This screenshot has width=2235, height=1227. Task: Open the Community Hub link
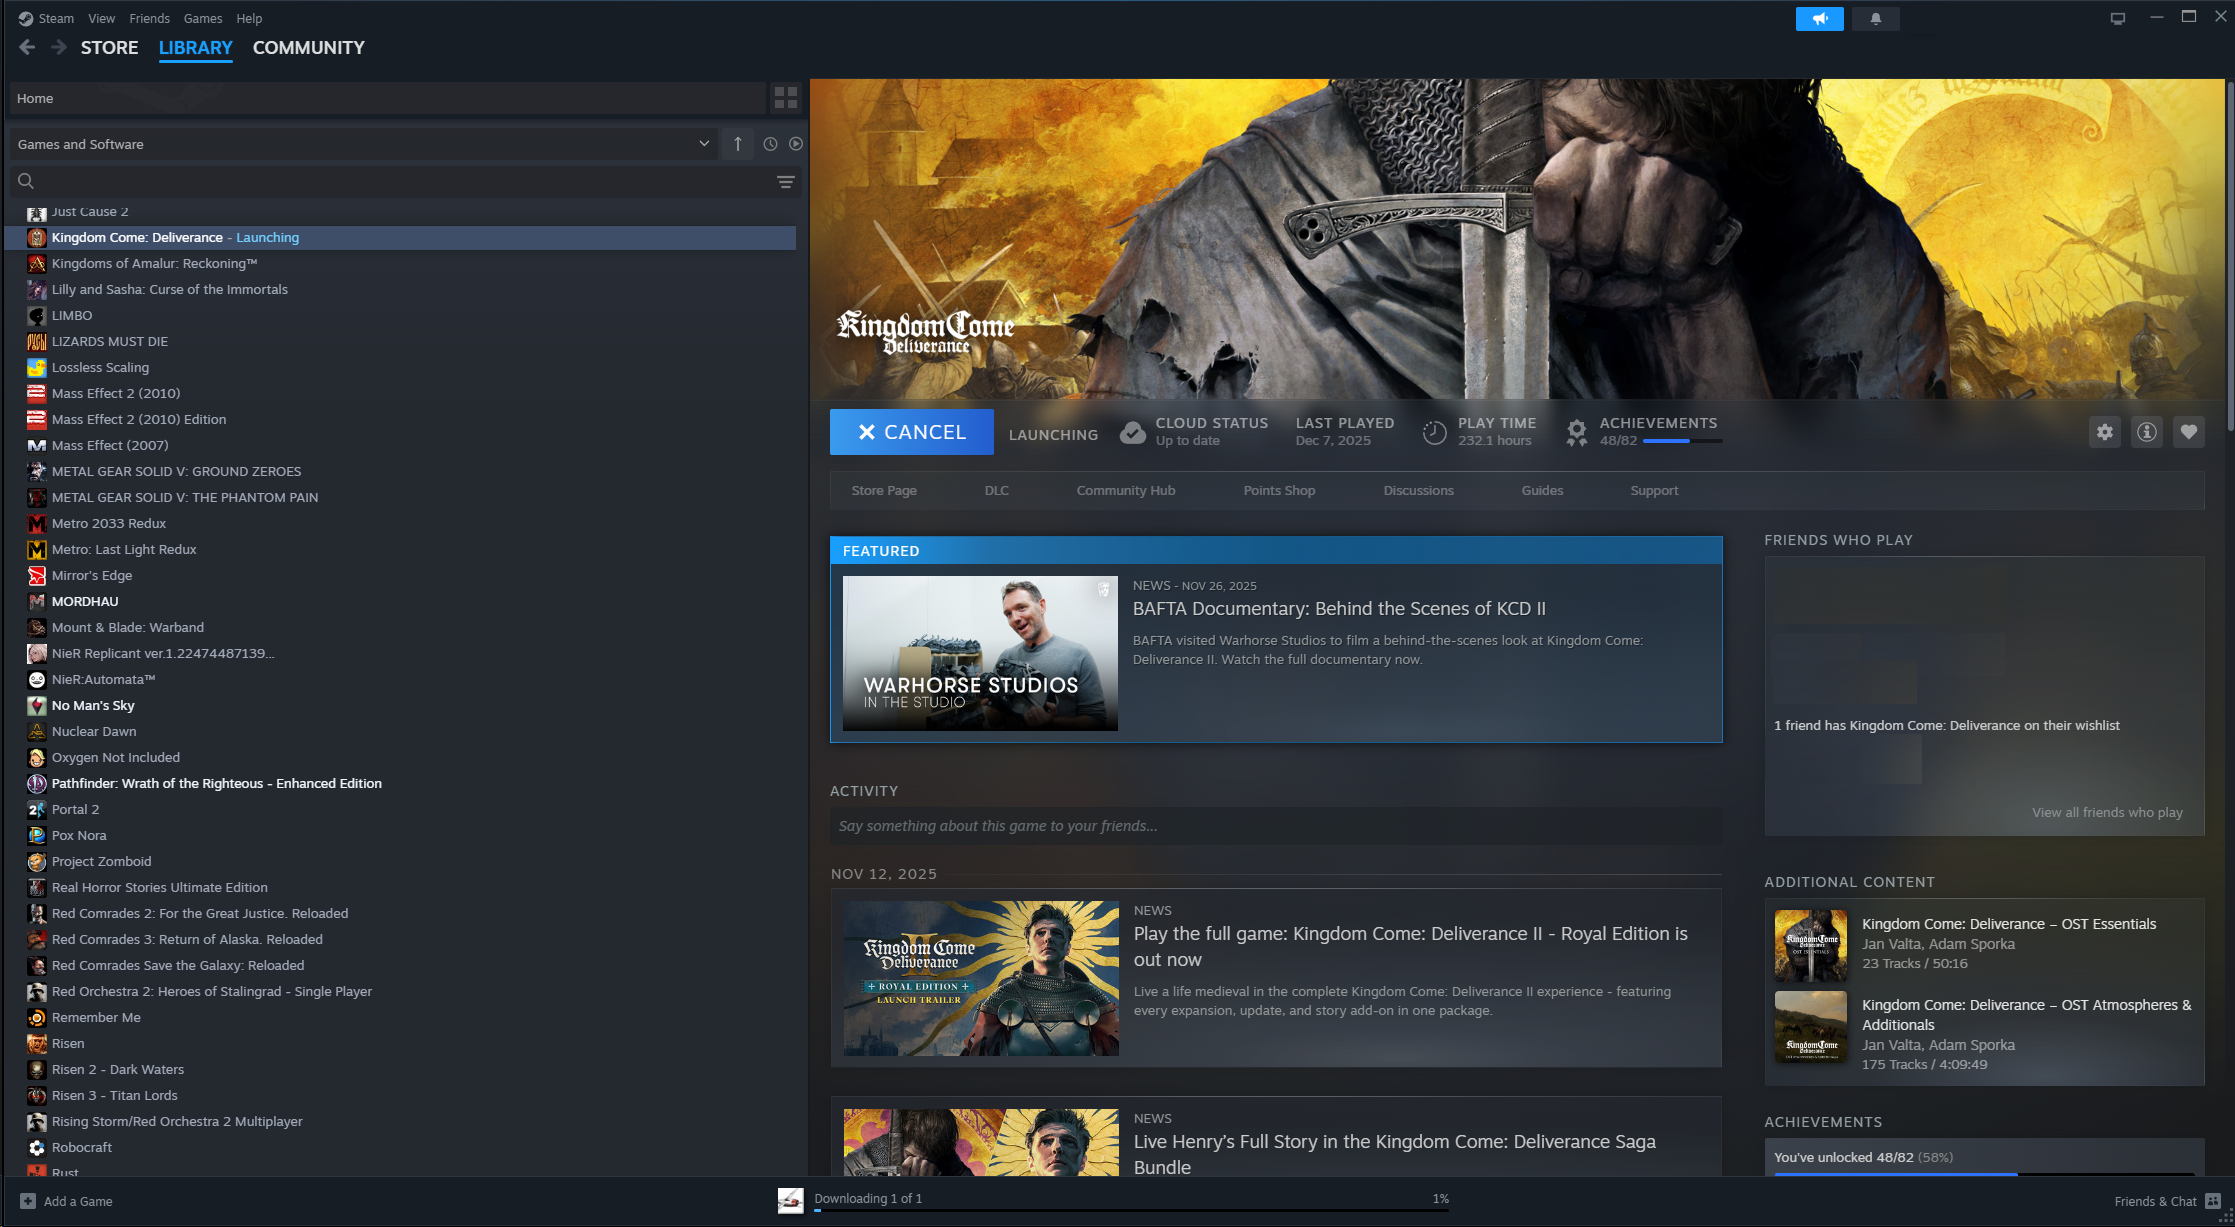[1125, 491]
